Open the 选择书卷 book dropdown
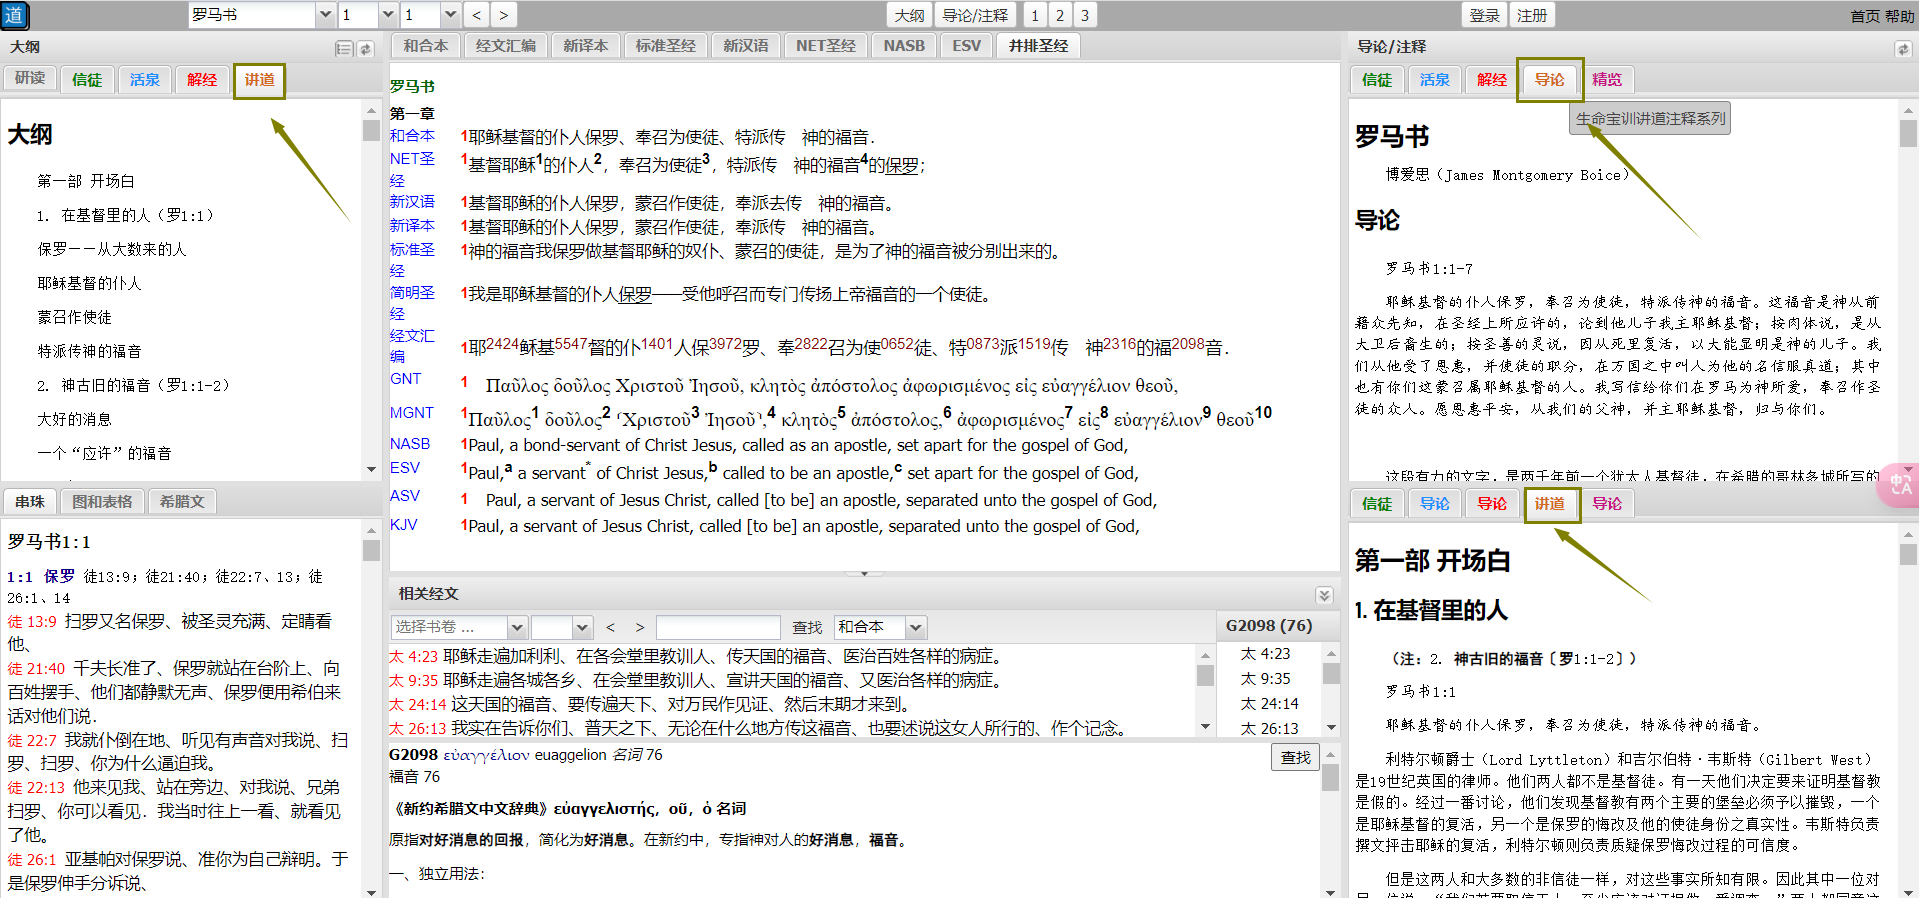Screen dimensions: 1919x898 click(517, 627)
